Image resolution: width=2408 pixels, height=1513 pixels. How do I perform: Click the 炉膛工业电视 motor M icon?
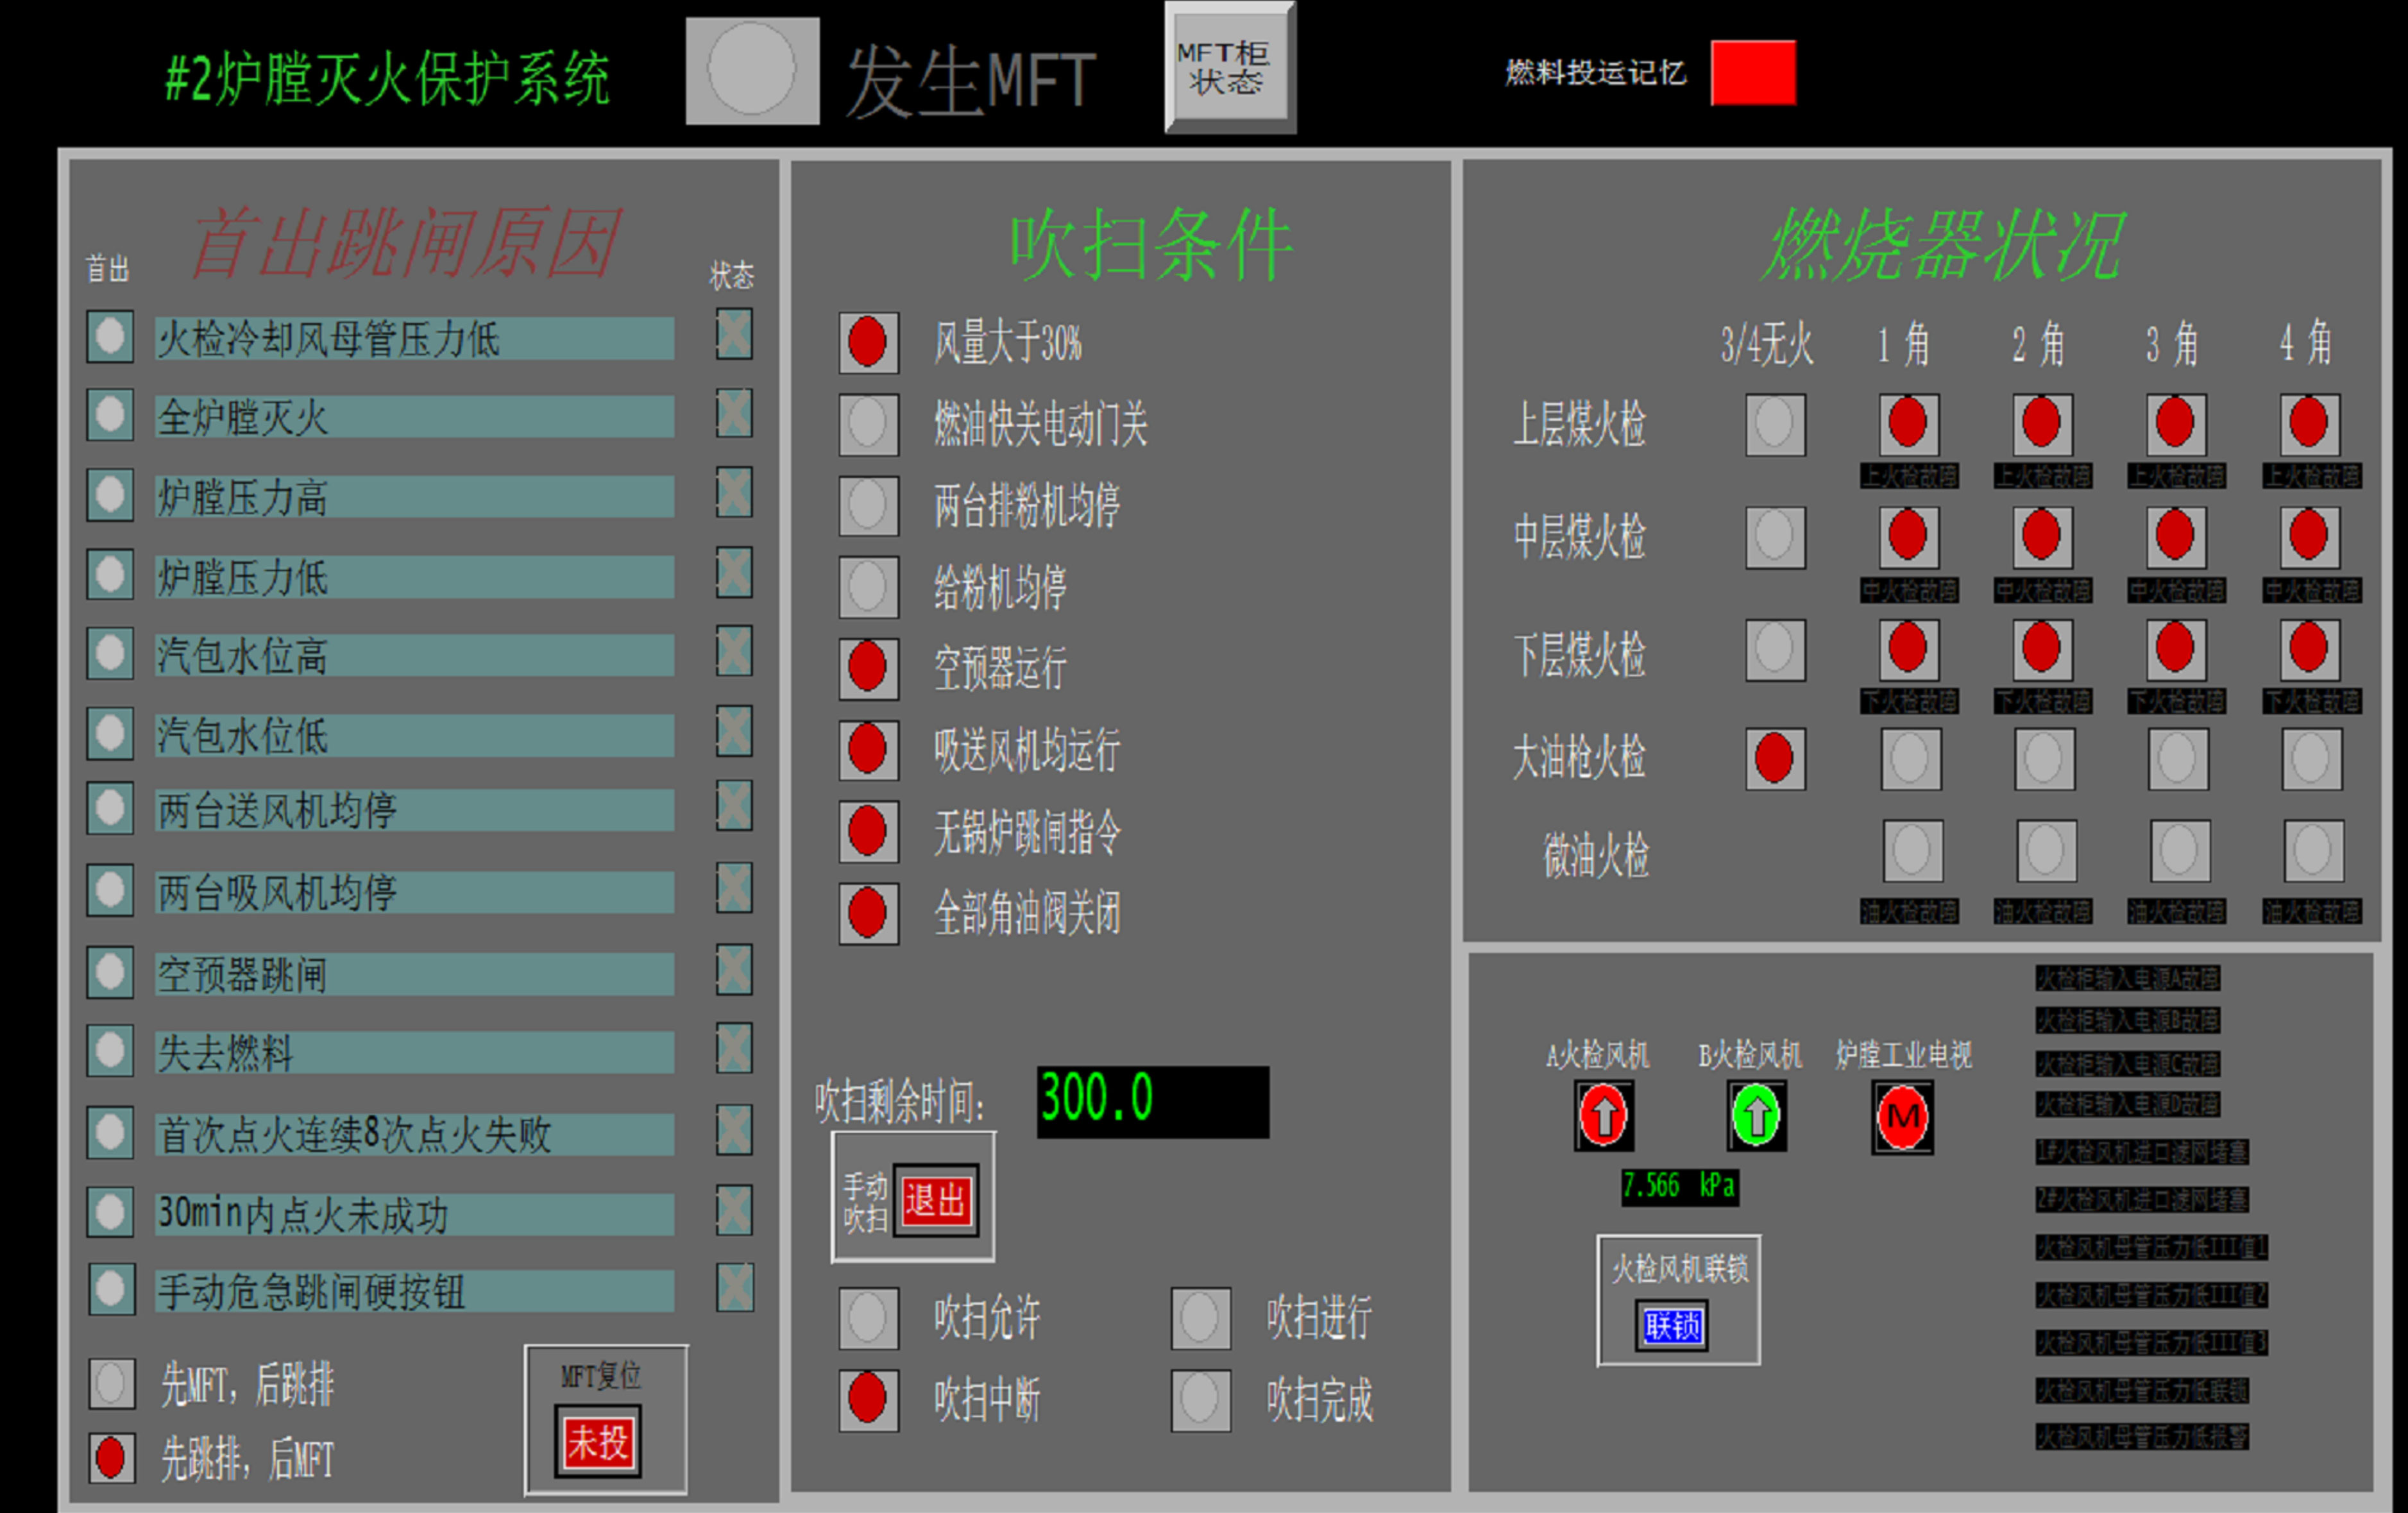tap(1902, 1116)
